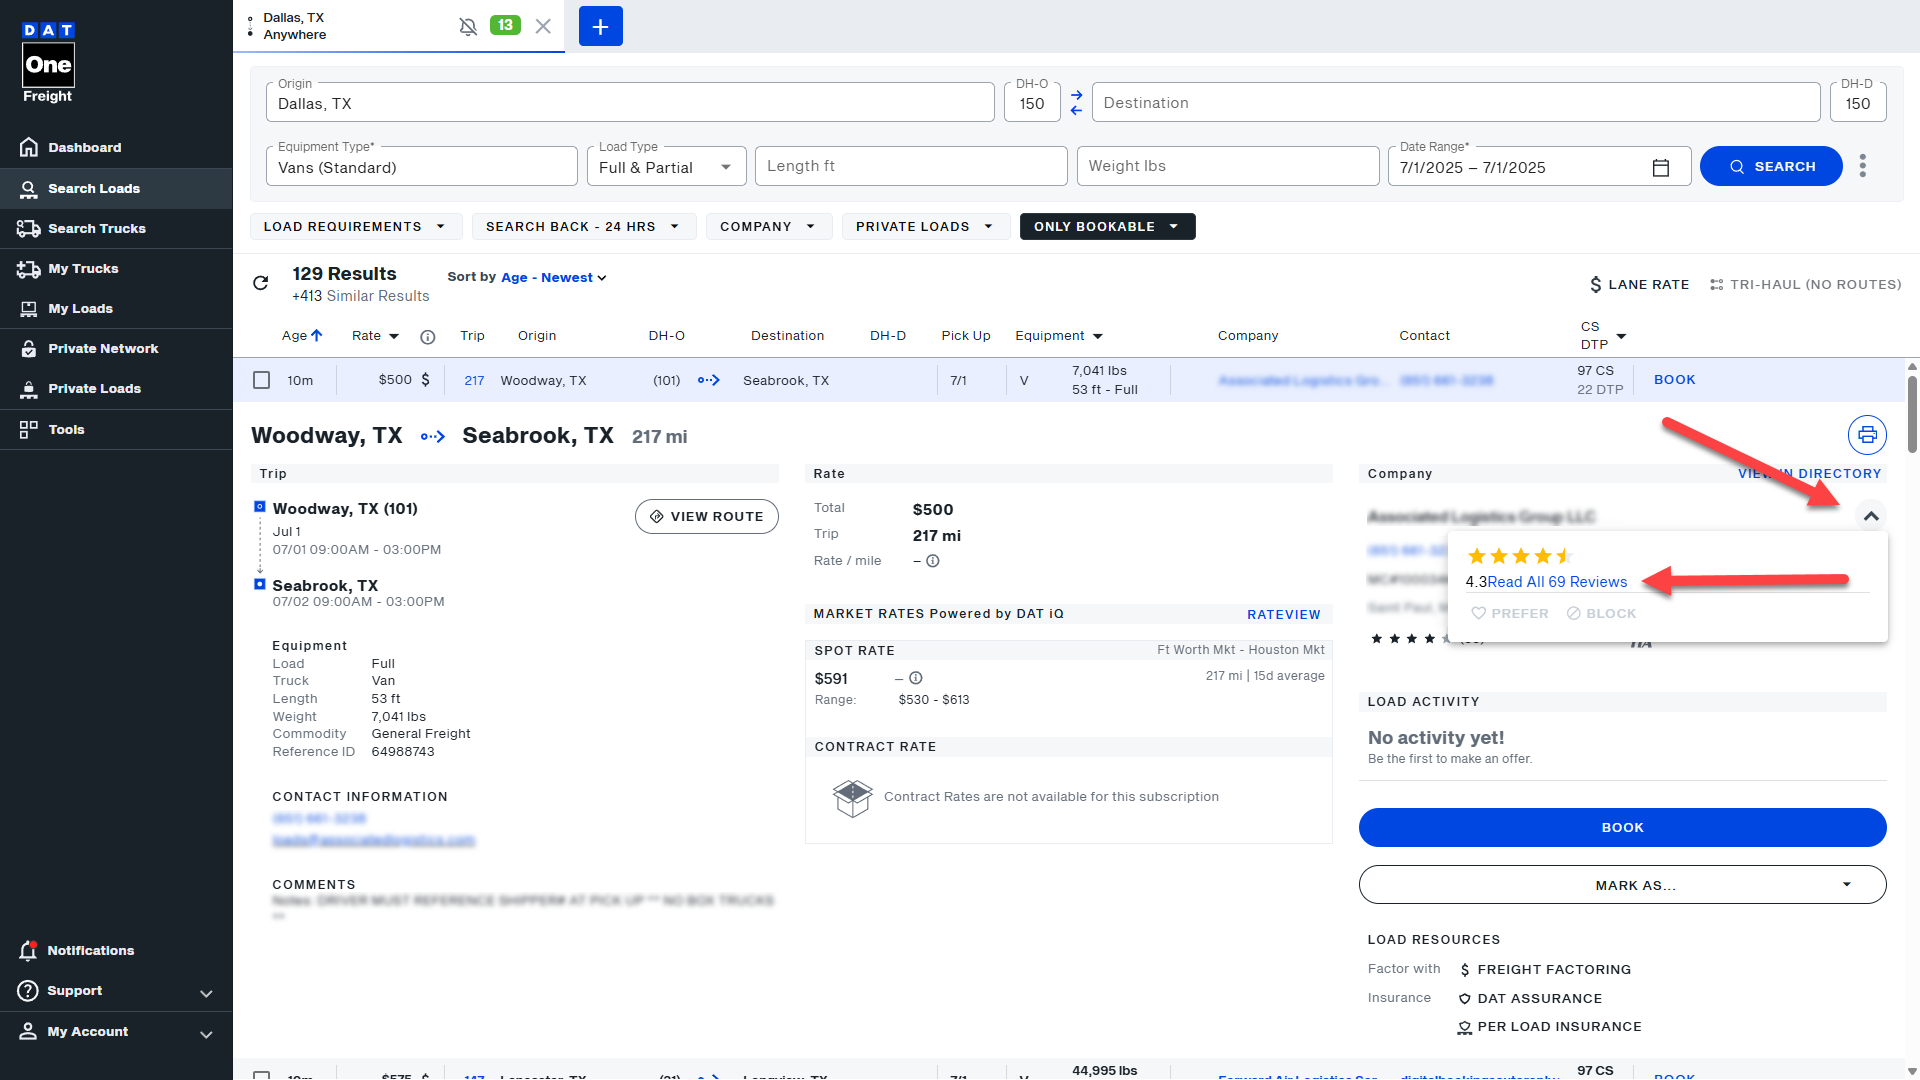Click the Rate column info icon
The height and width of the screenshot is (1080, 1920).
[x=428, y=337]
